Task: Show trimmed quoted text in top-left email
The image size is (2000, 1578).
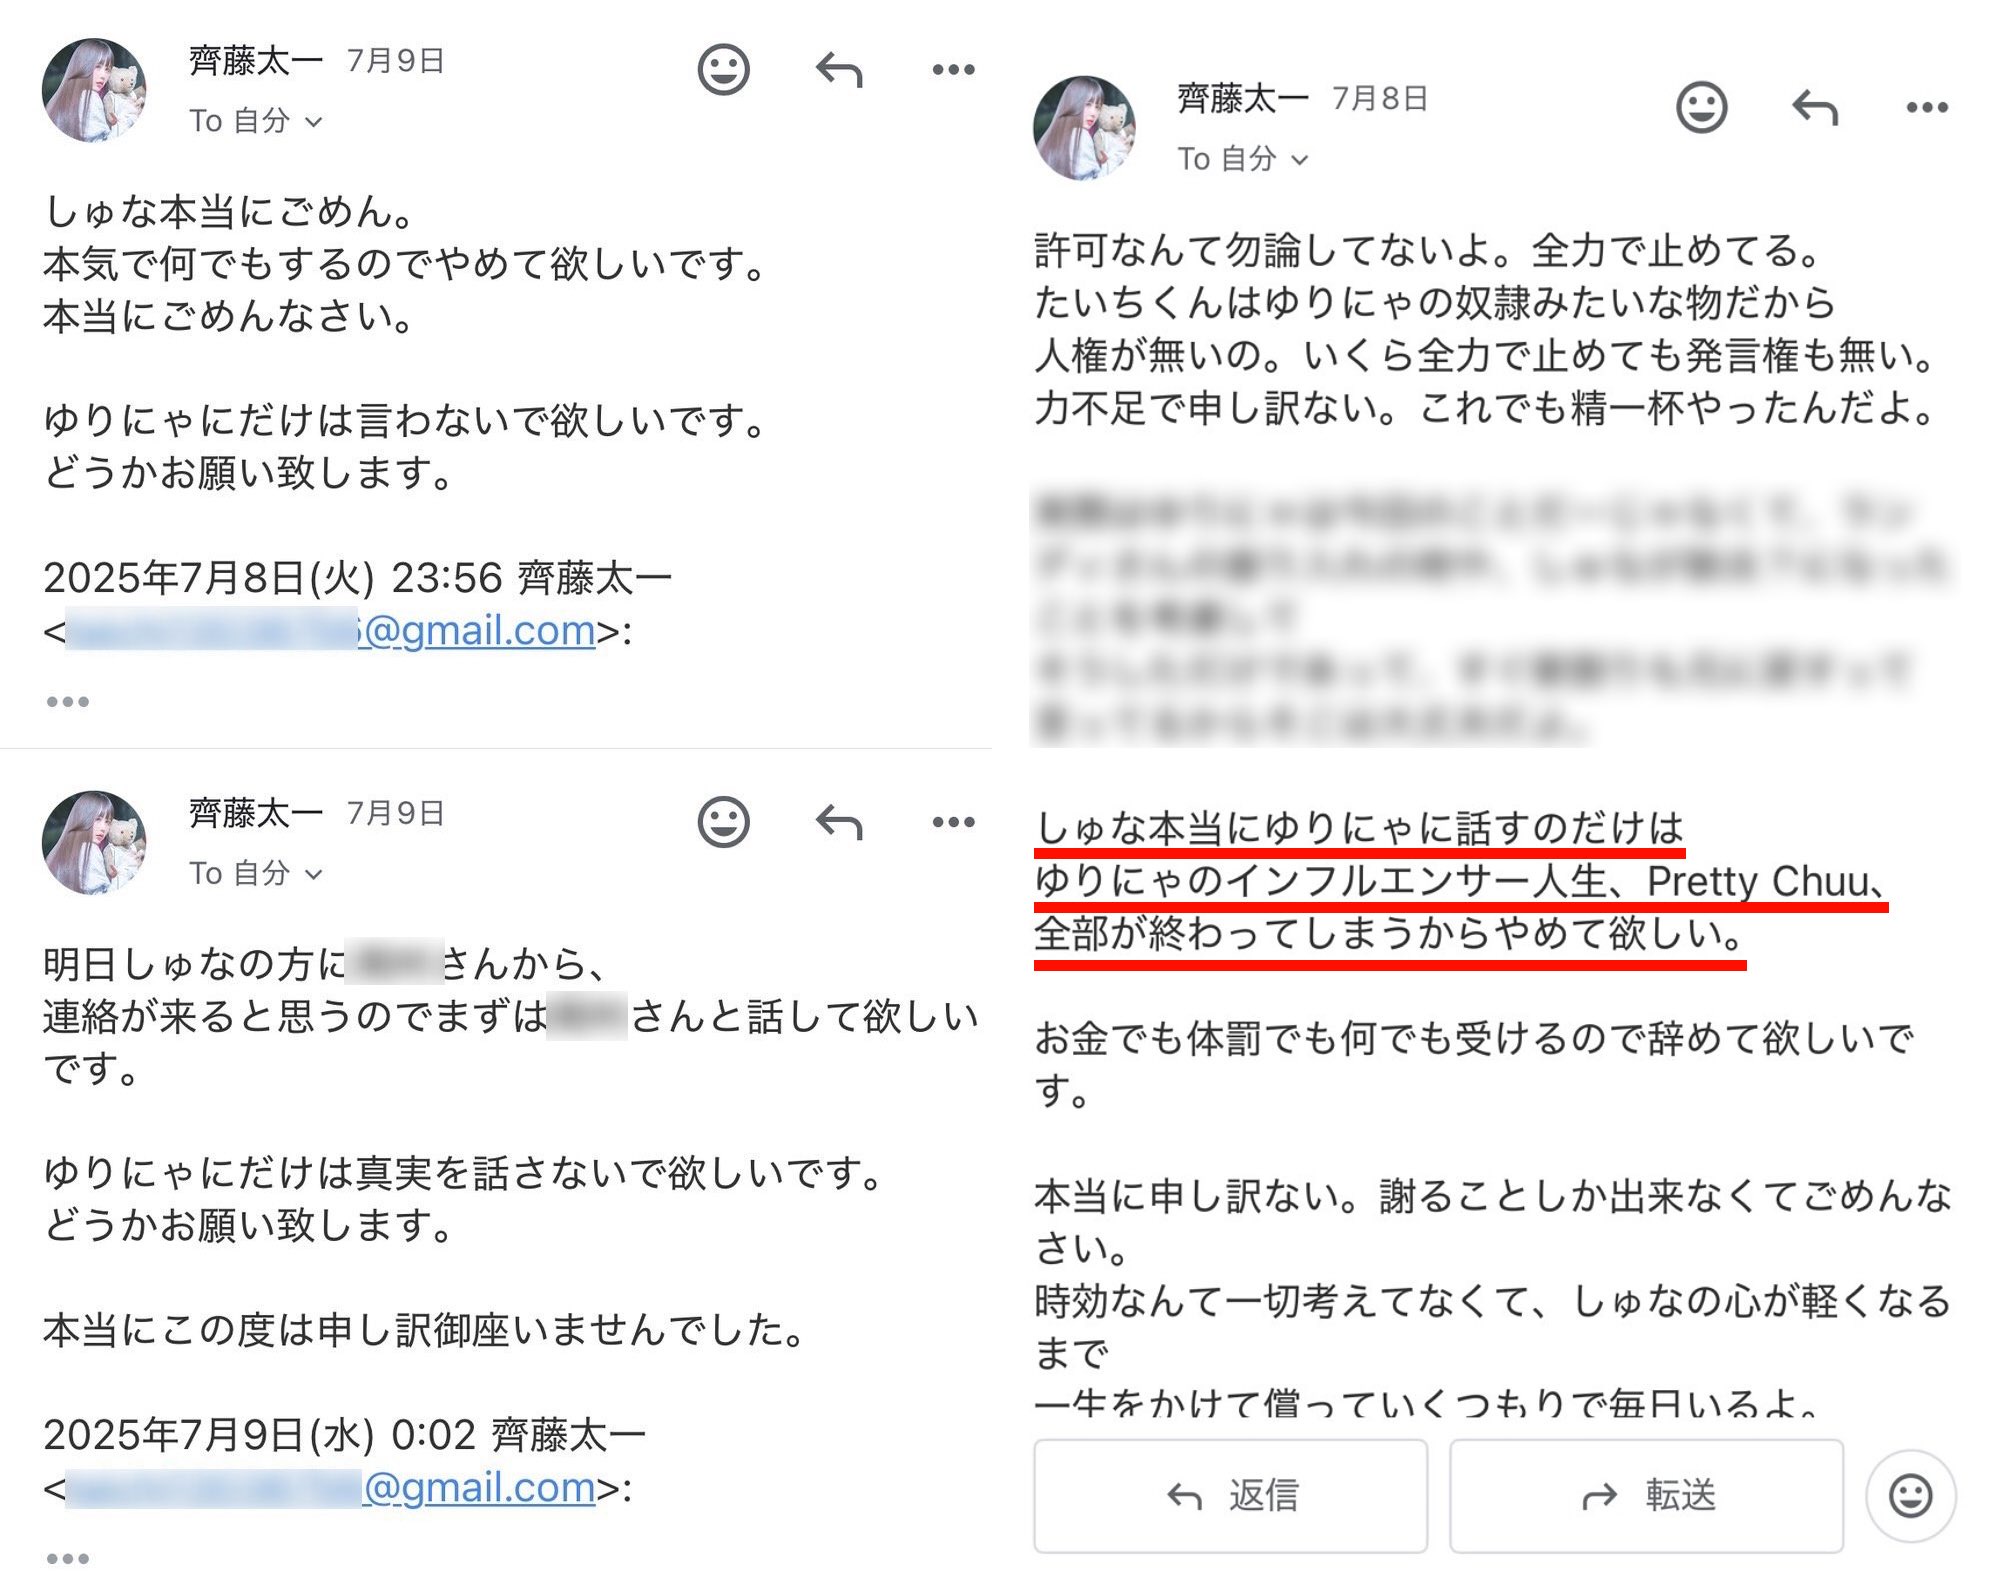Action: [x=68, y=702]
